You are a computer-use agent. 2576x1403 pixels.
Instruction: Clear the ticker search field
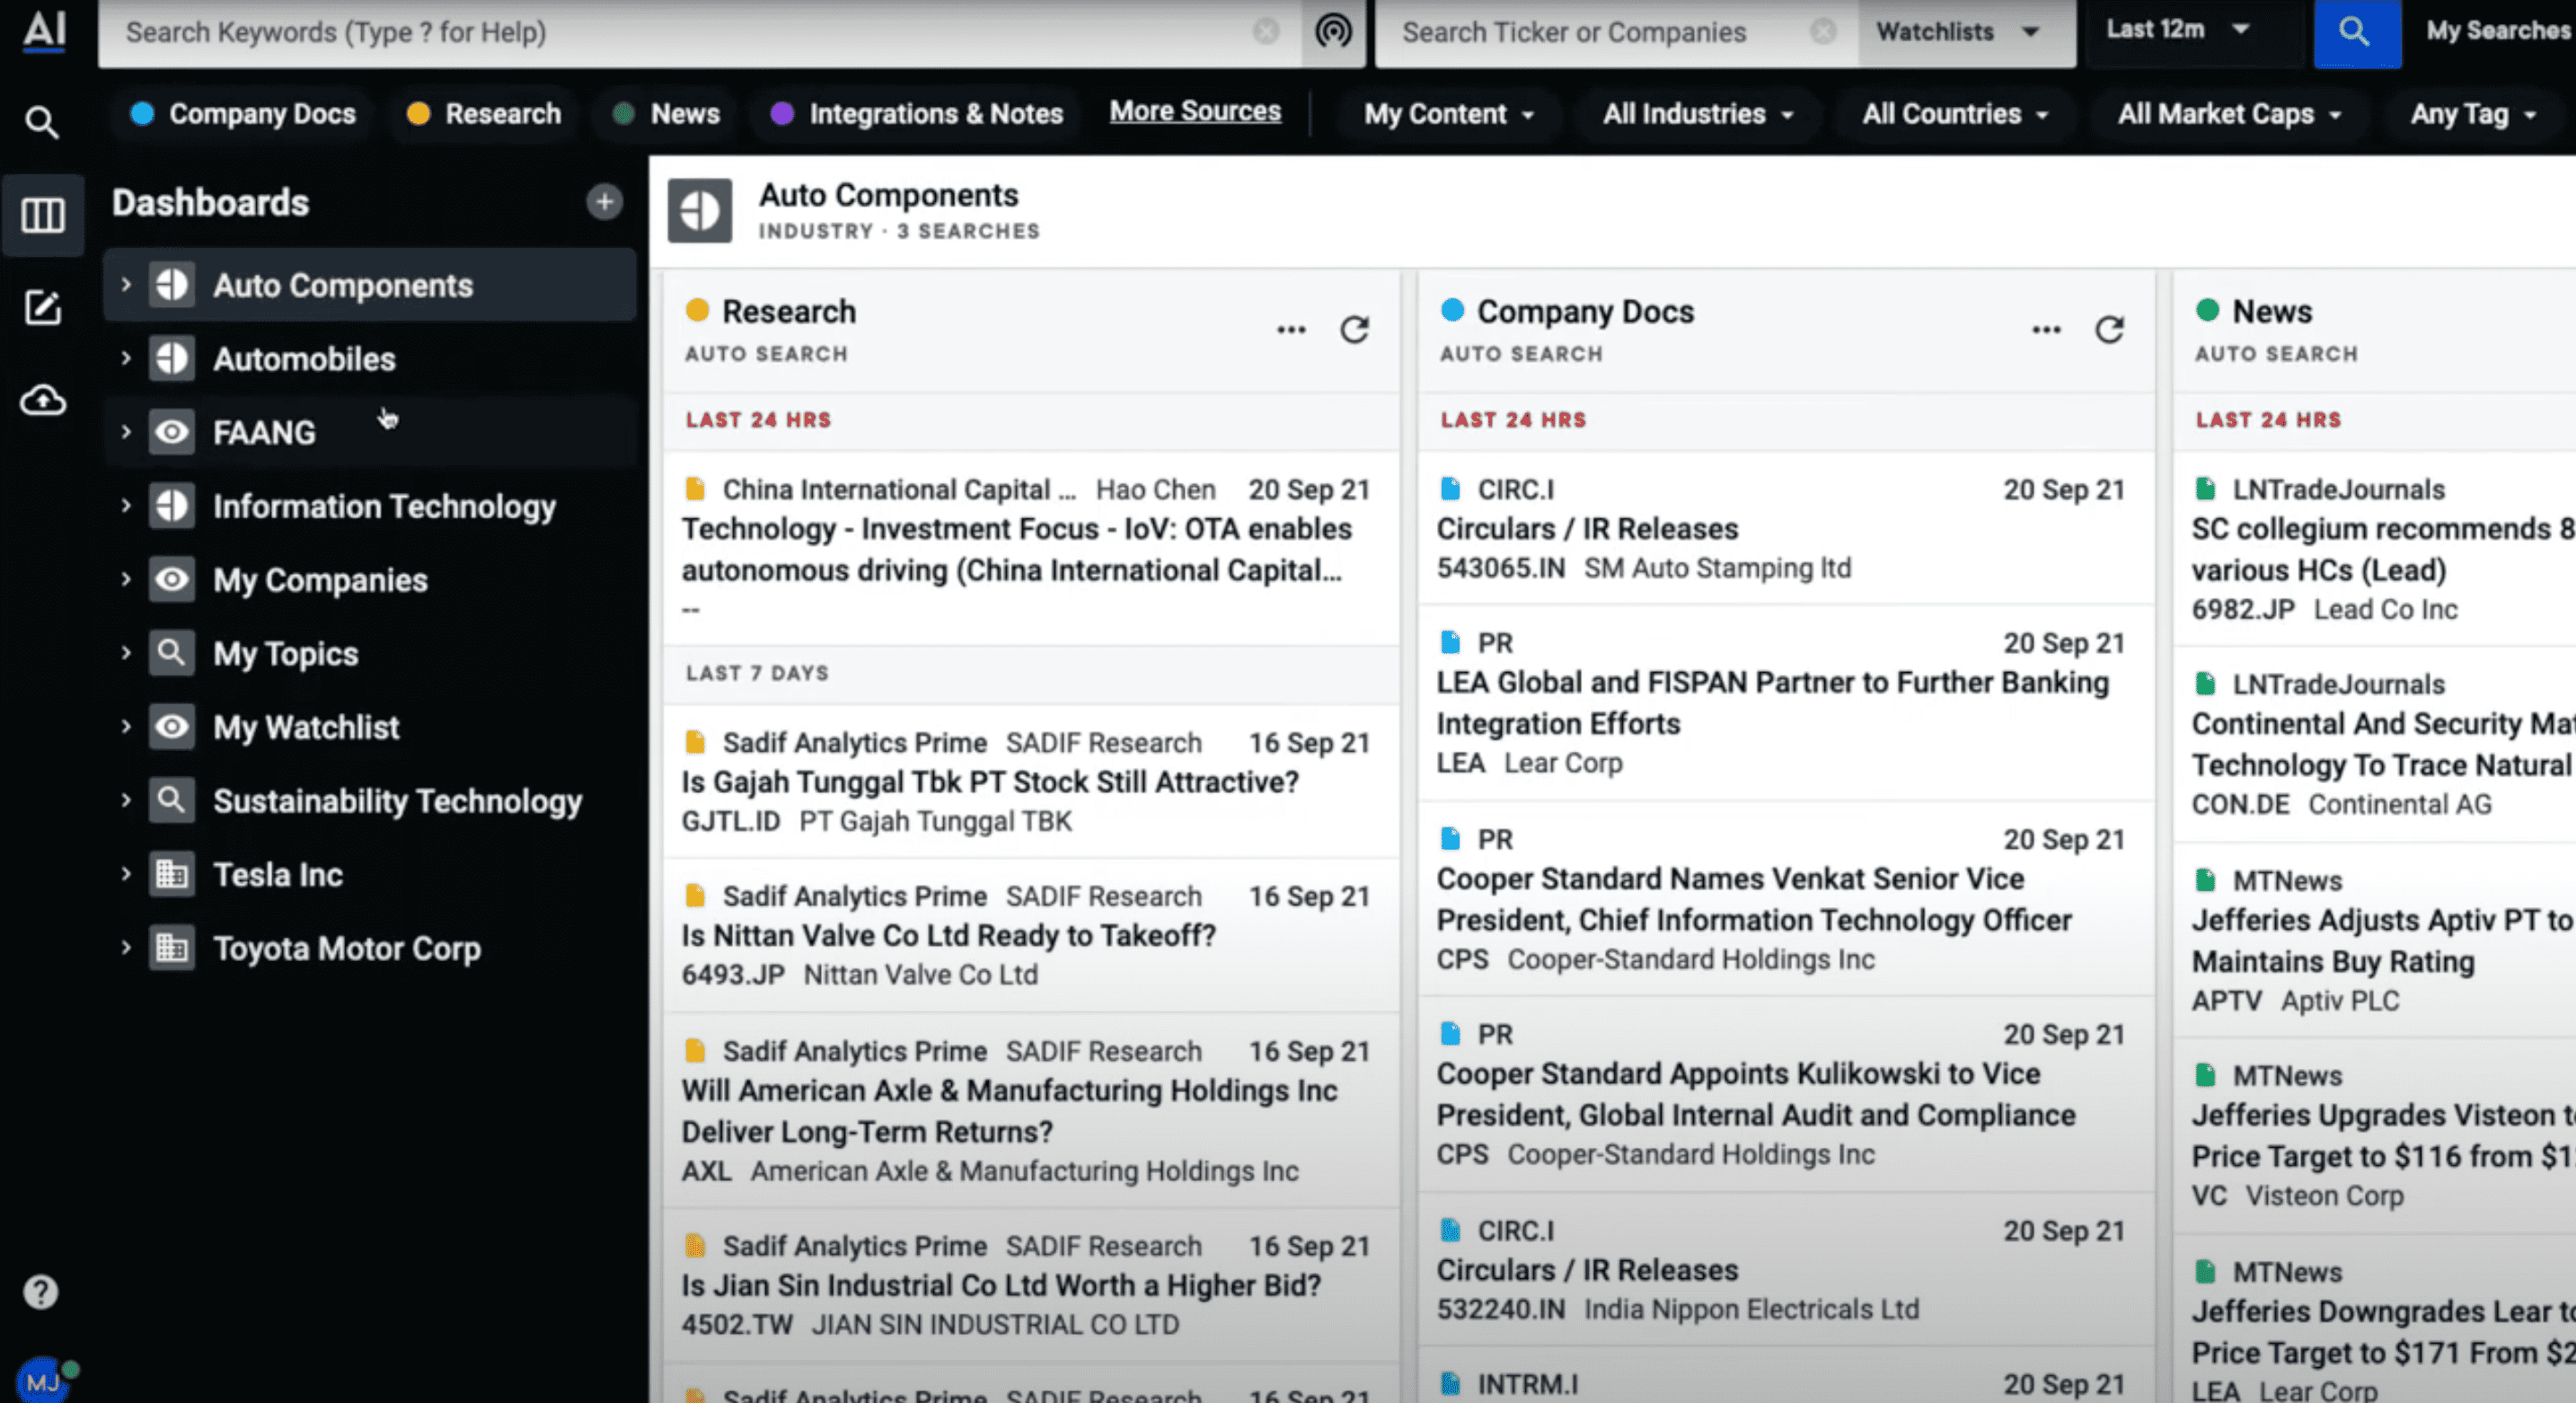coord(1823,32)
